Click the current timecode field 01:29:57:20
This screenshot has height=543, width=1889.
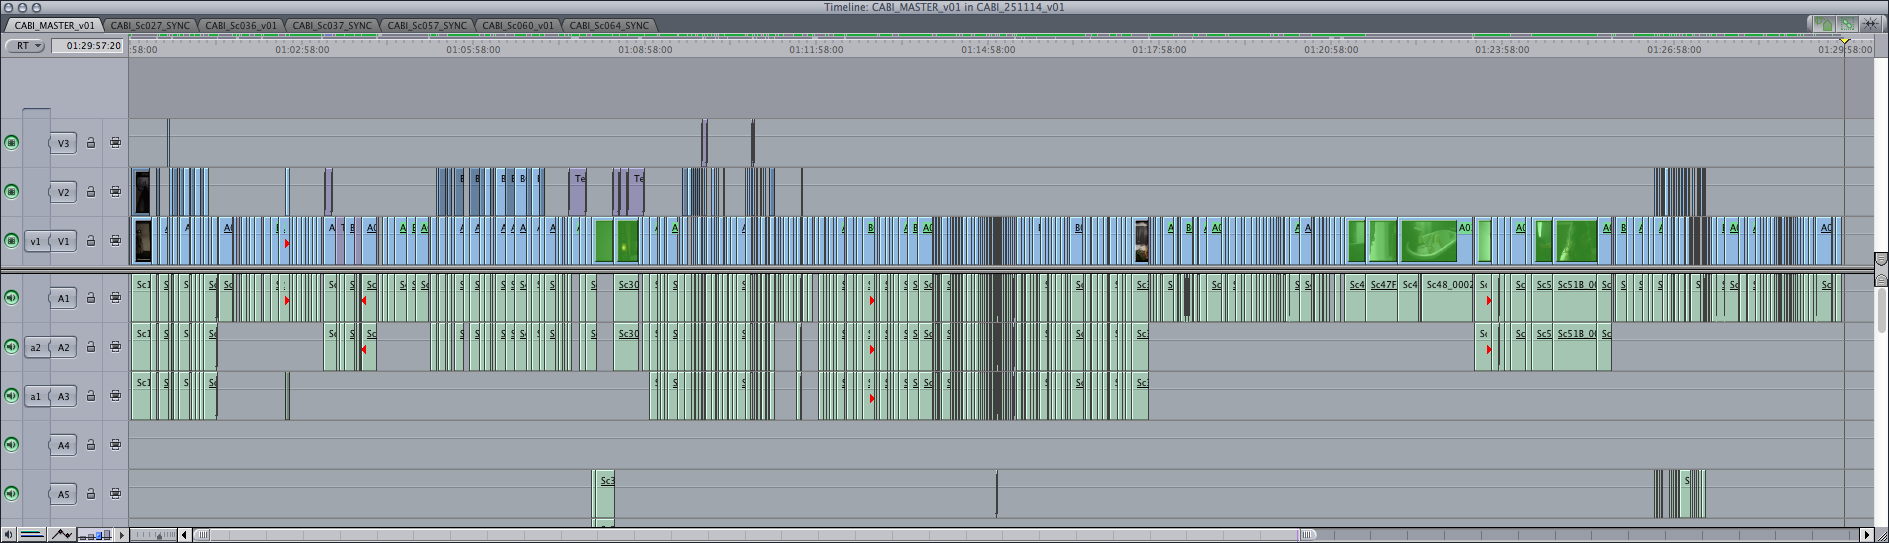(89, 46)
